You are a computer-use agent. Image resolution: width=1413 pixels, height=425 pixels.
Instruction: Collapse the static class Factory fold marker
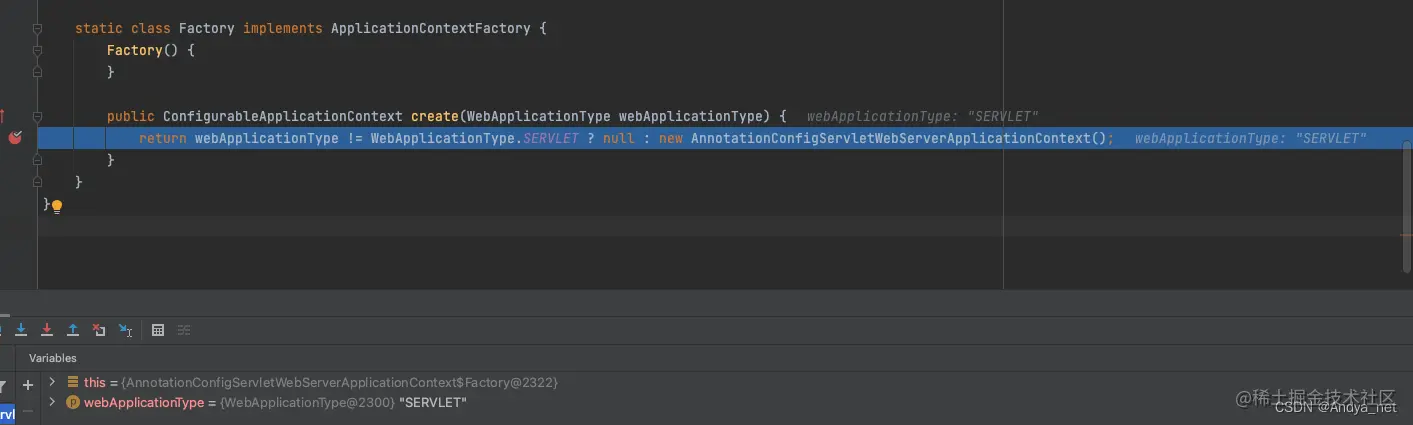pos(37,28)
